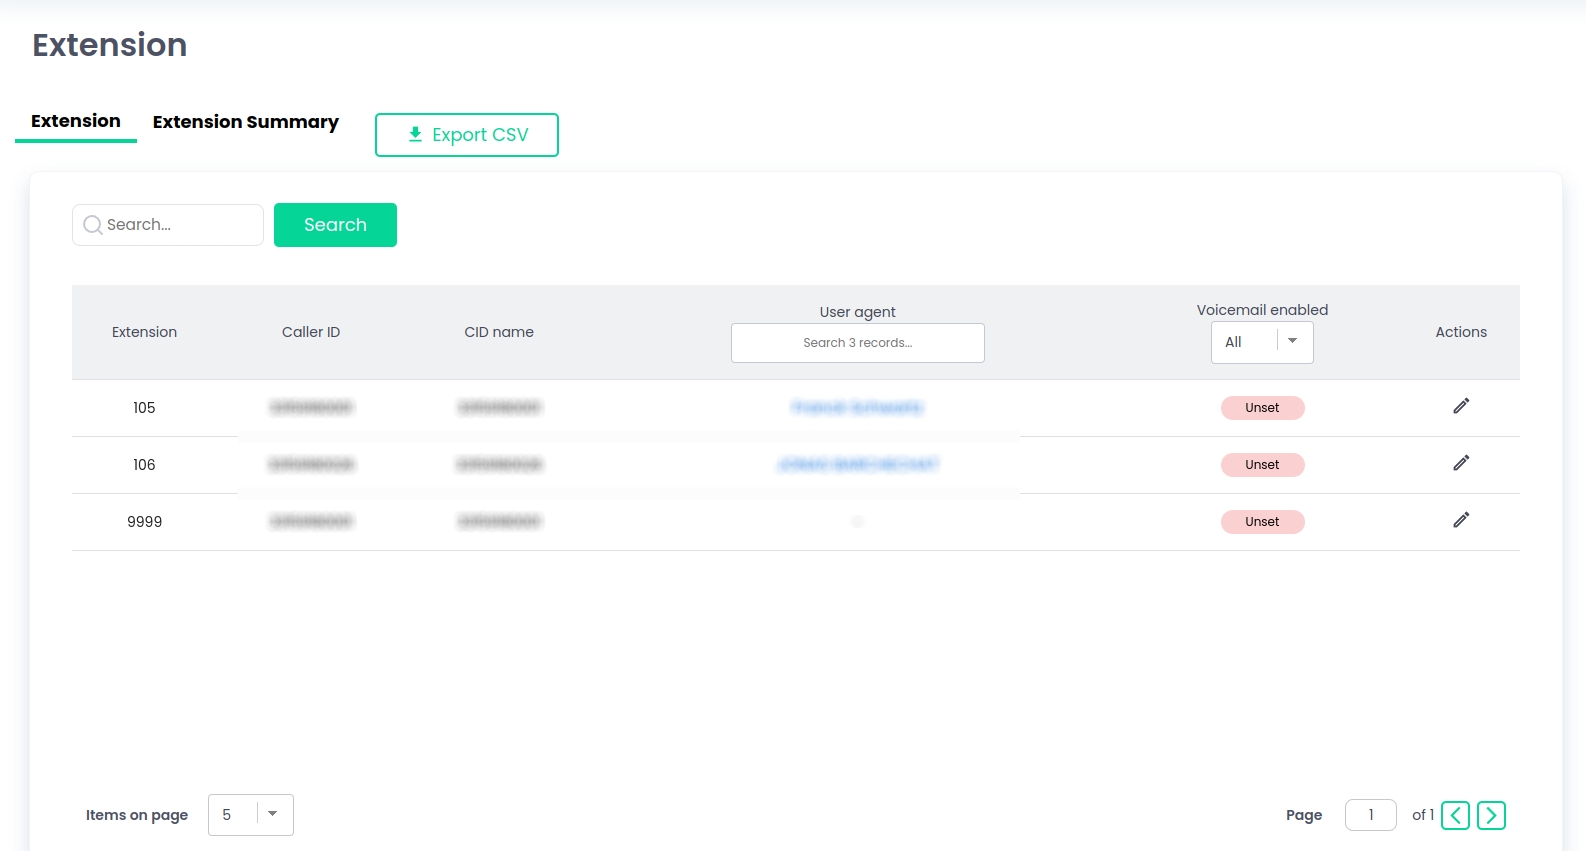The height and width of the screenshot is (851, 1586).
Task: Click the Unset badge for extension 9999
Action: pyautogui.click(x=1262, y=522)
